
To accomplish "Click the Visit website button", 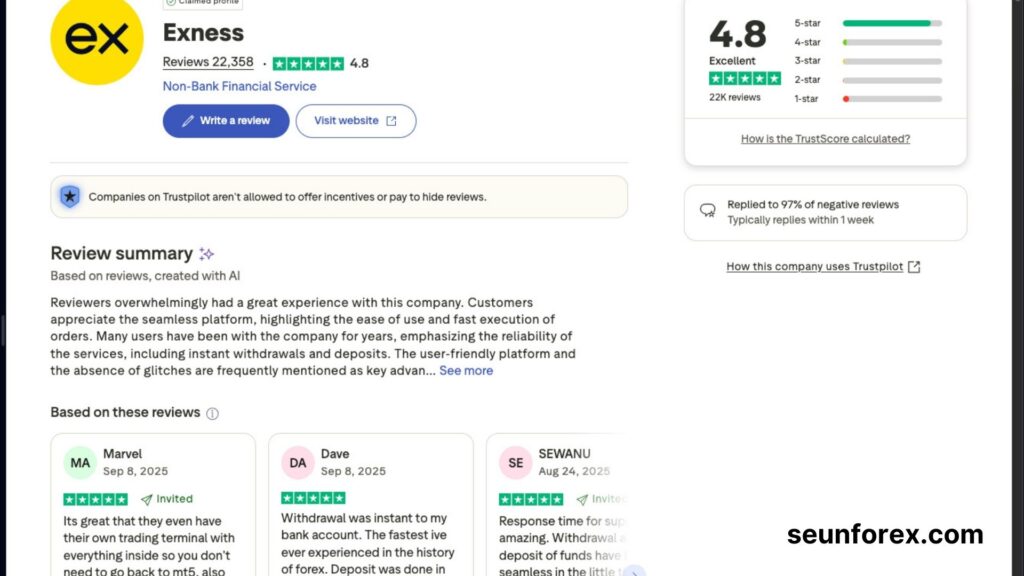I will (x=355, y=121).
